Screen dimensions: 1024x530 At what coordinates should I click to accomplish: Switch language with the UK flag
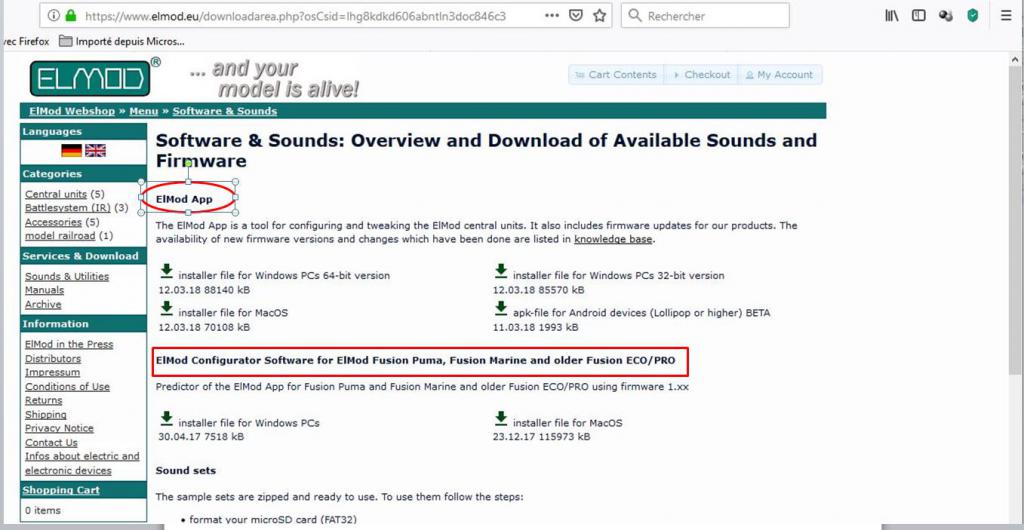pyautogui.click(x=95, y=151)
